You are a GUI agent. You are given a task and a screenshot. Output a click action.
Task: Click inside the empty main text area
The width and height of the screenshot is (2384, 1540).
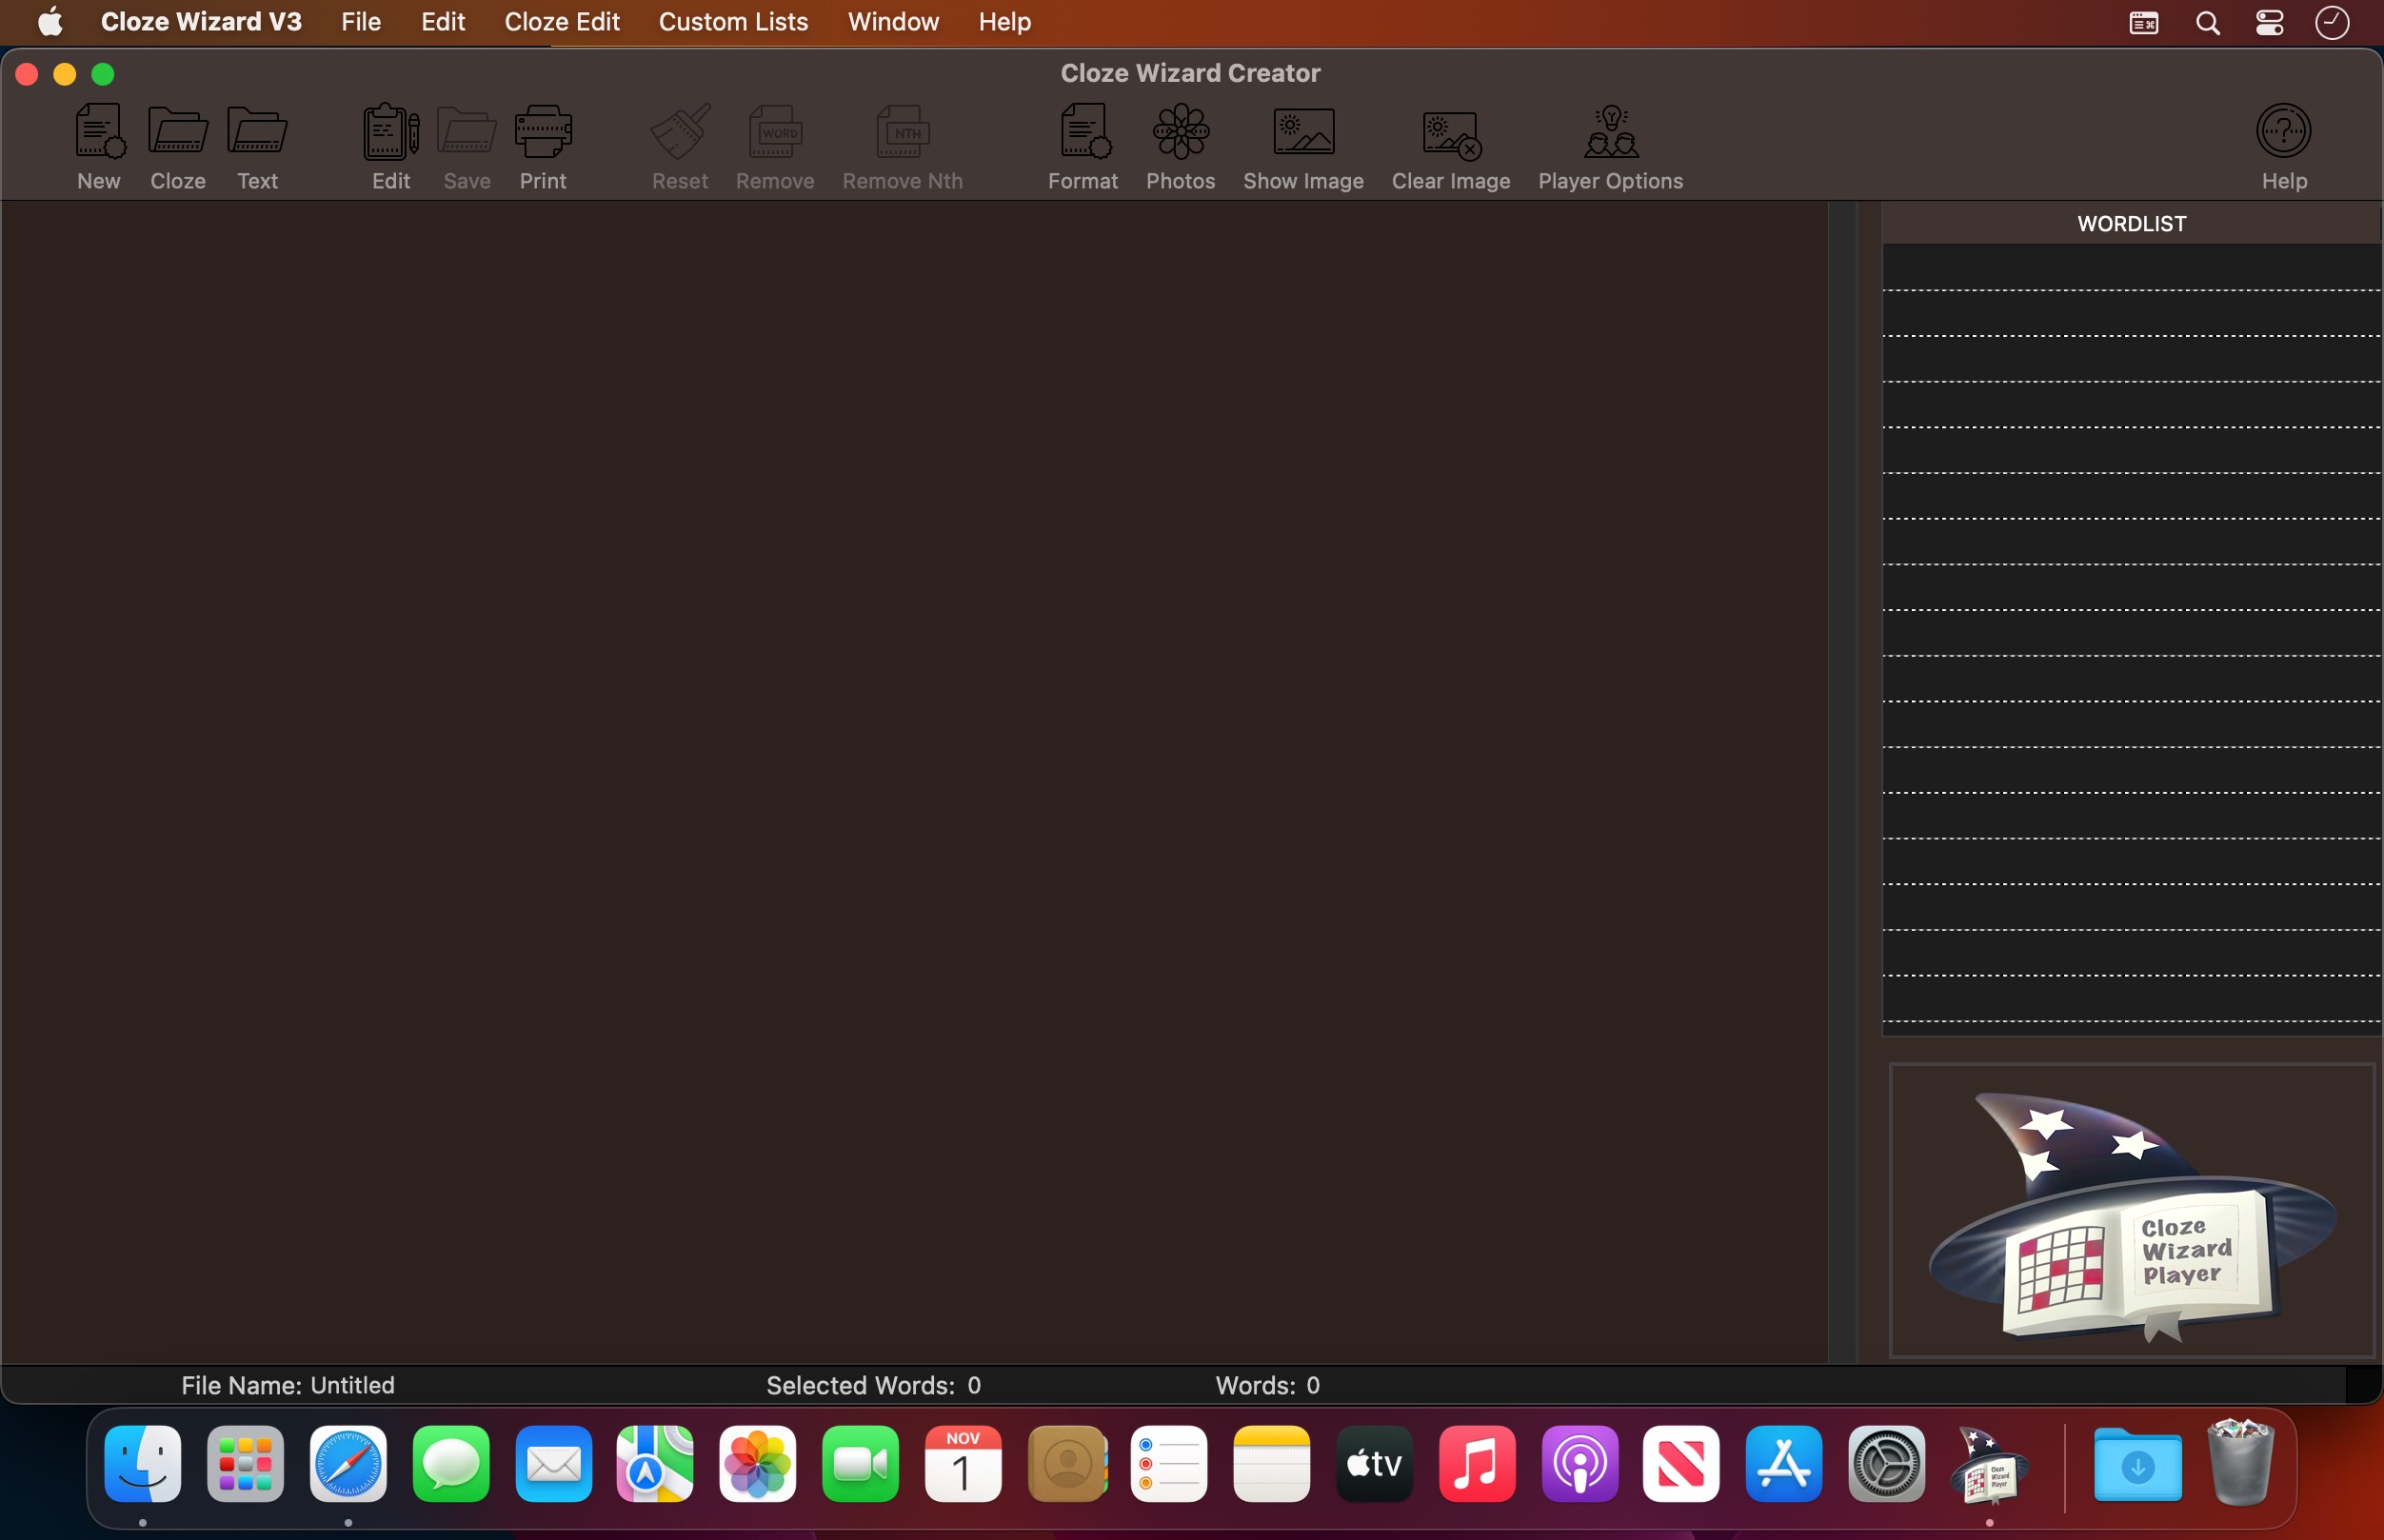(x=914, y=780)
